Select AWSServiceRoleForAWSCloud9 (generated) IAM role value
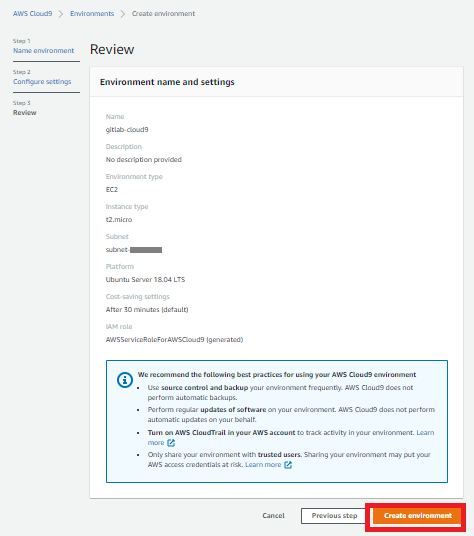Screen dimensions: 474x536 click(174, 340)
